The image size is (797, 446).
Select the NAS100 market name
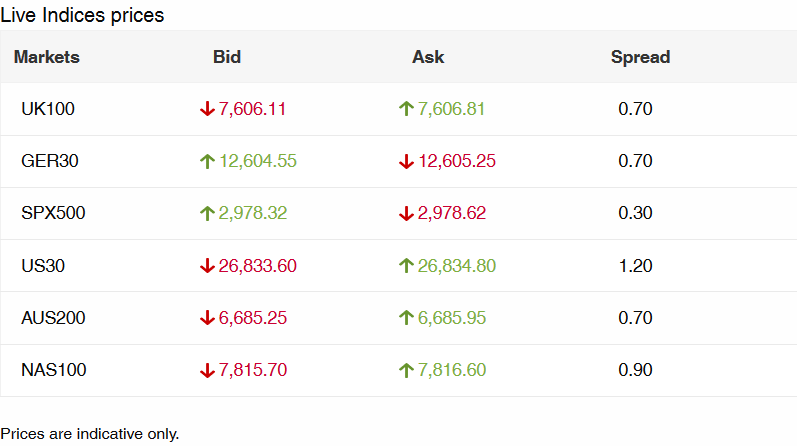[53, 370]
